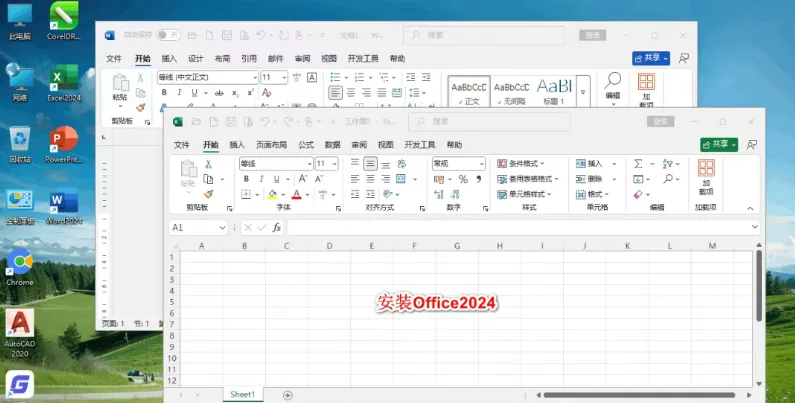Toggle middle vertical align in Excel
The width and height of the screenshot is (795, 403).
[x=371, y=164]
